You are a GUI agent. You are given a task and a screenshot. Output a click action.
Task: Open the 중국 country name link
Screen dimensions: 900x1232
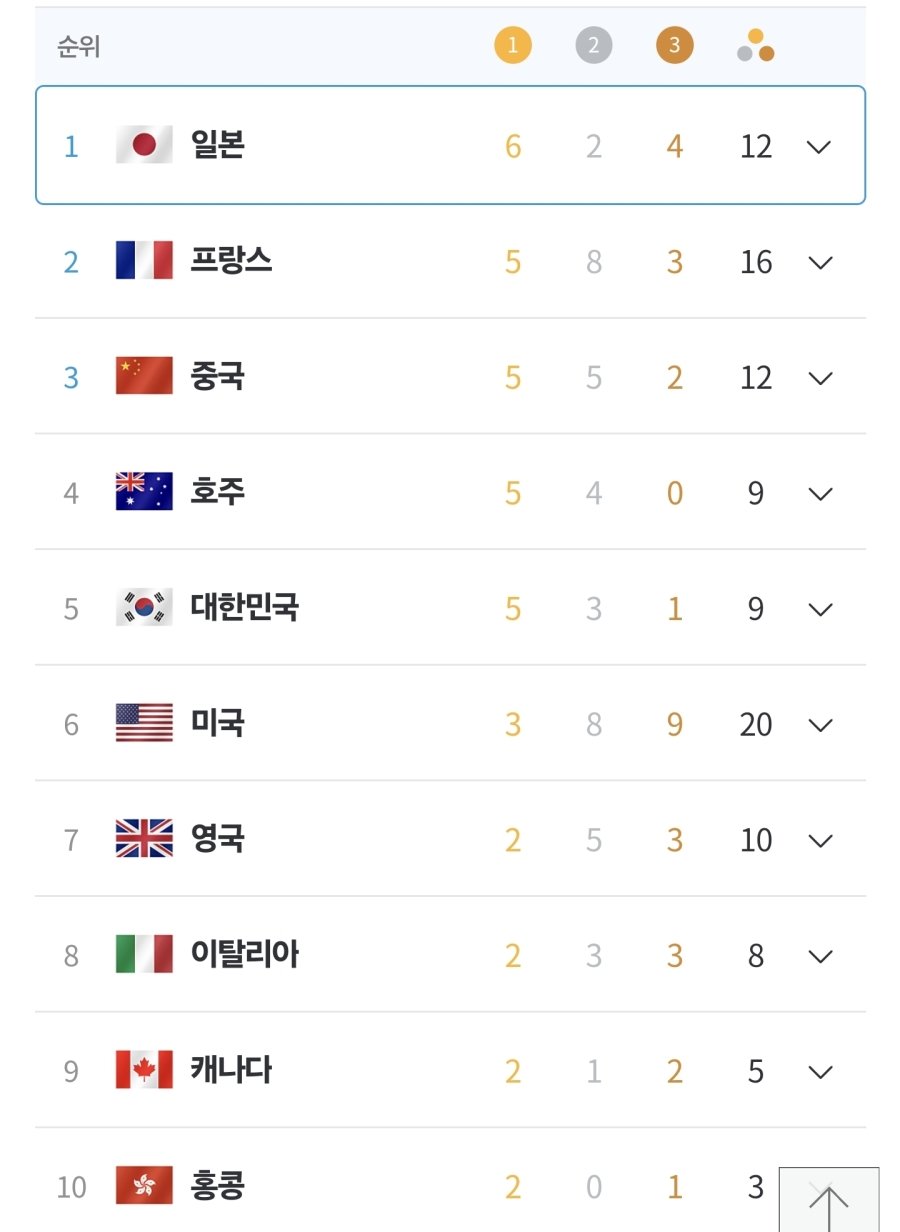217,376
